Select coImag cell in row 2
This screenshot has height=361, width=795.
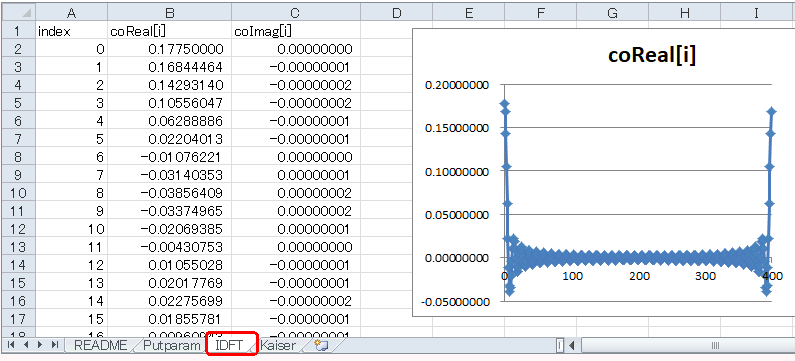click(296, 49)
